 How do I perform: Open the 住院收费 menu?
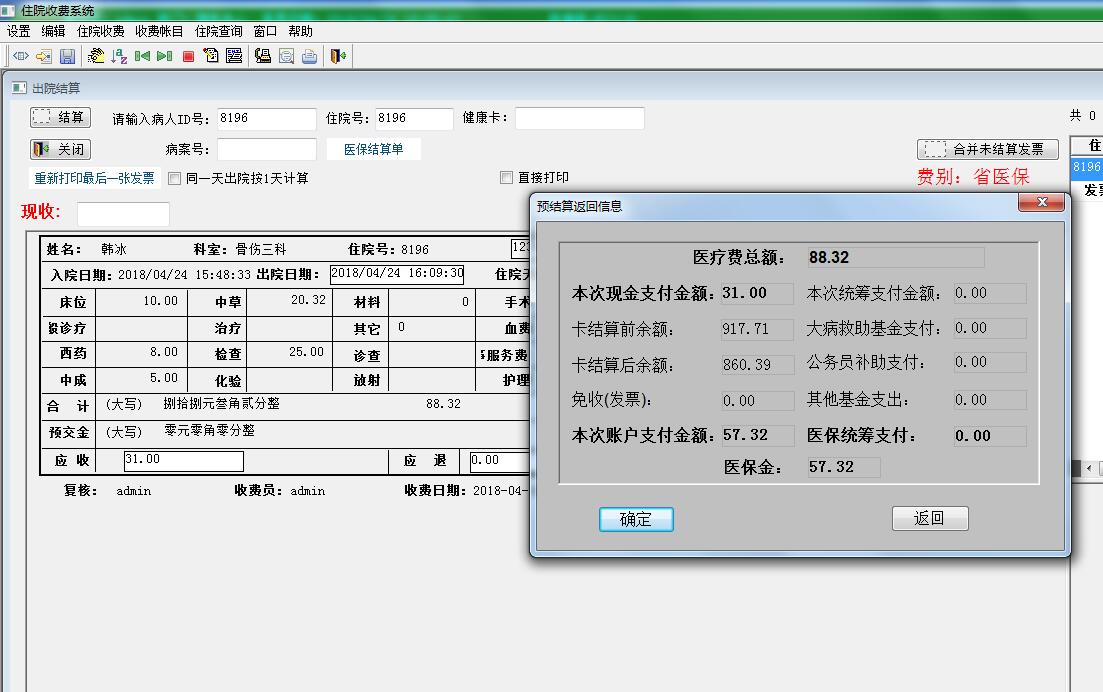tap(101, 31)
